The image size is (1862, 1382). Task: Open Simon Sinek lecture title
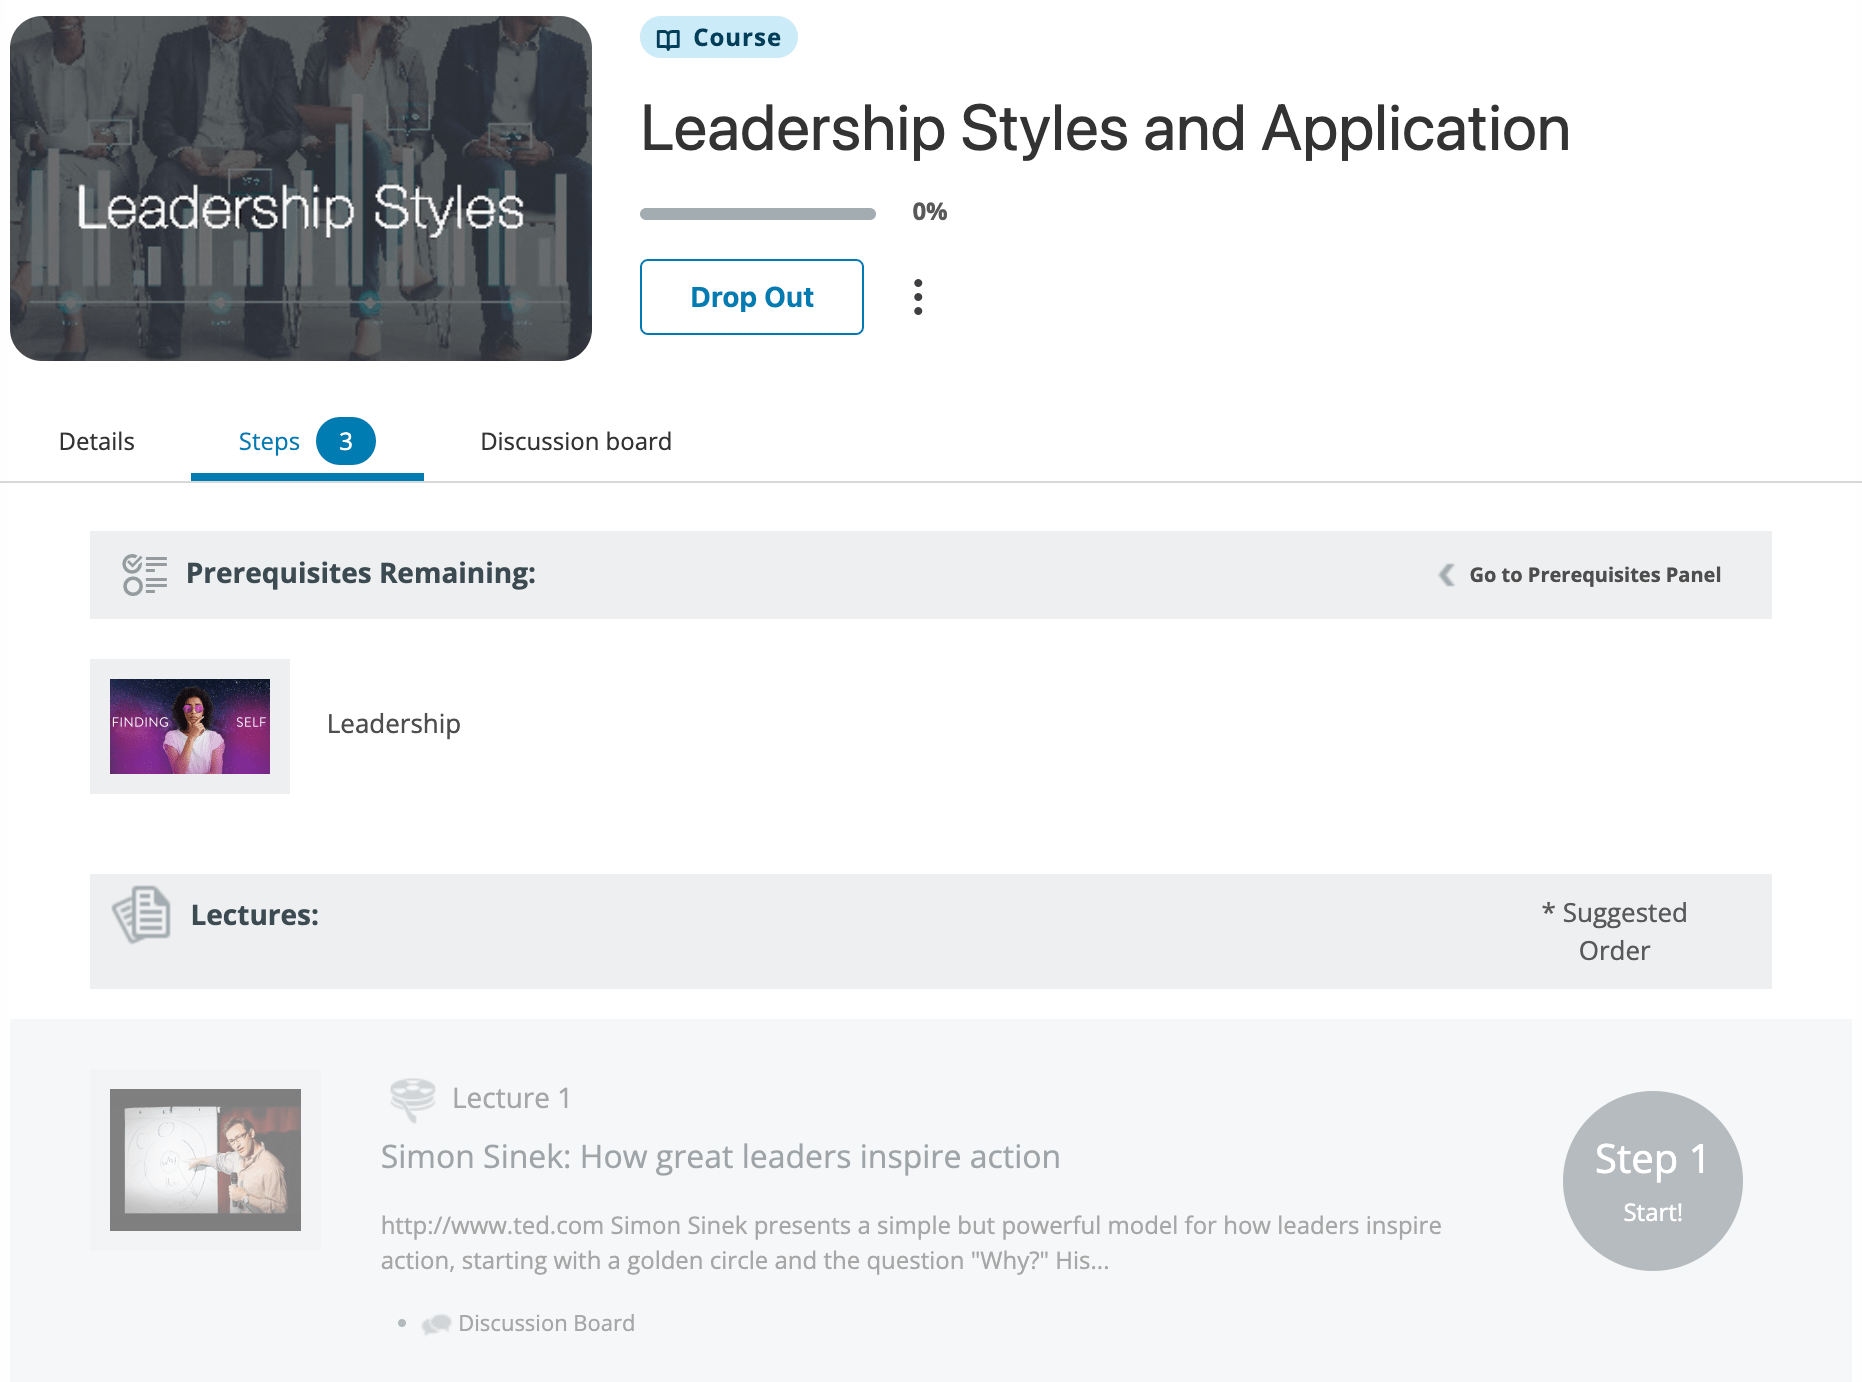pos(720,1157)
